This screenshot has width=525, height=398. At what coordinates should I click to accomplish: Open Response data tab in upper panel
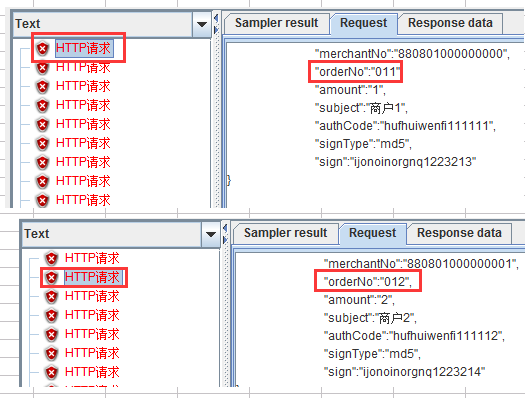[x=450, y=23]
